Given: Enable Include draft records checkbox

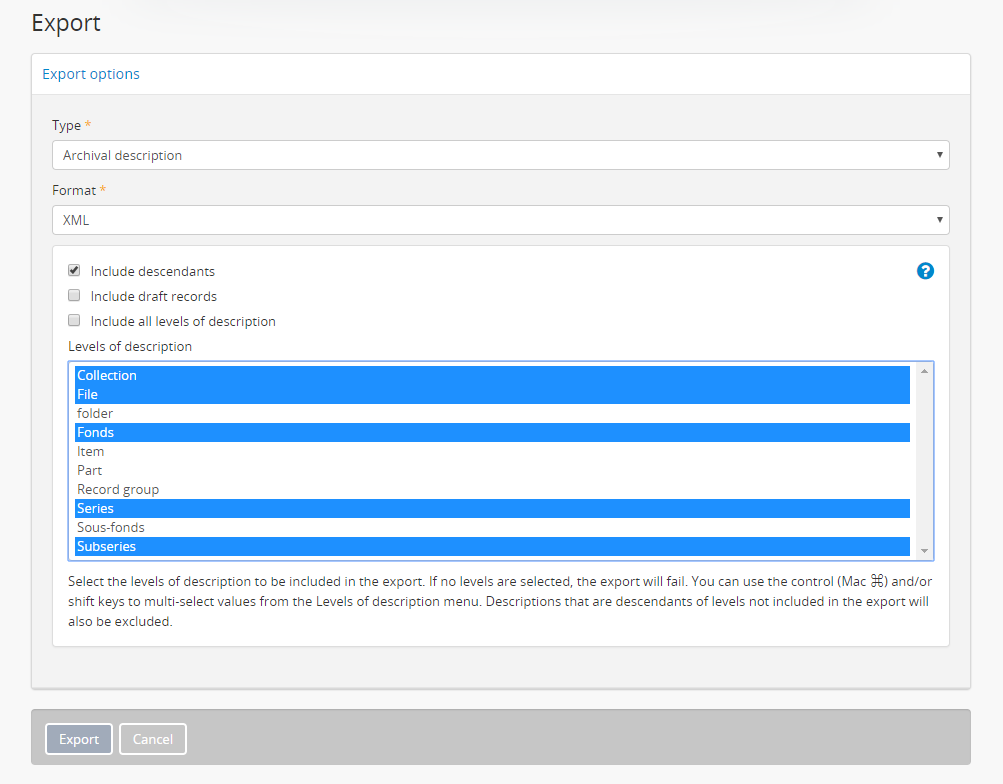Looking at the screenshot, I should pos(74,296).
